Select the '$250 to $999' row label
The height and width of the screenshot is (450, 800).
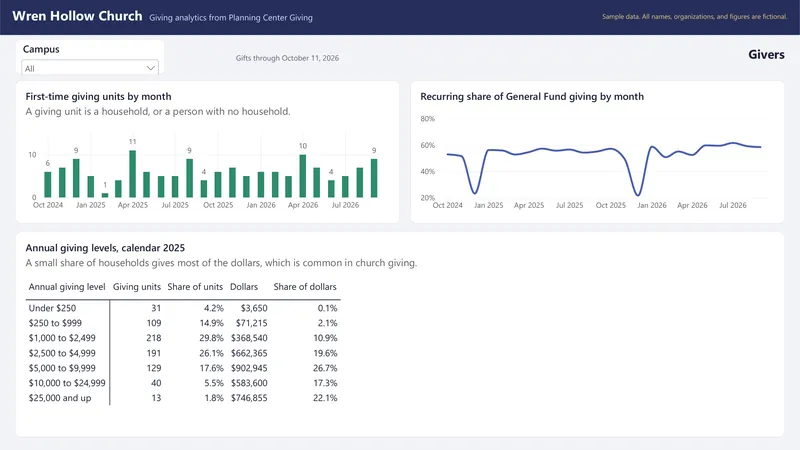click(55, 323)
